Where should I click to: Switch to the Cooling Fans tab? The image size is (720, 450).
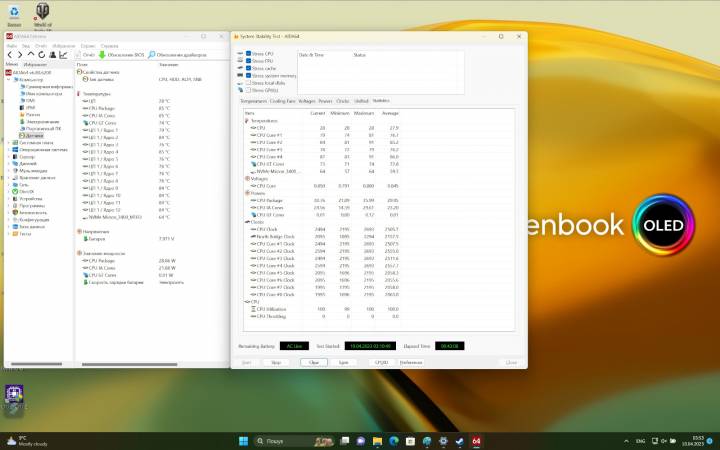coord(282,101)
